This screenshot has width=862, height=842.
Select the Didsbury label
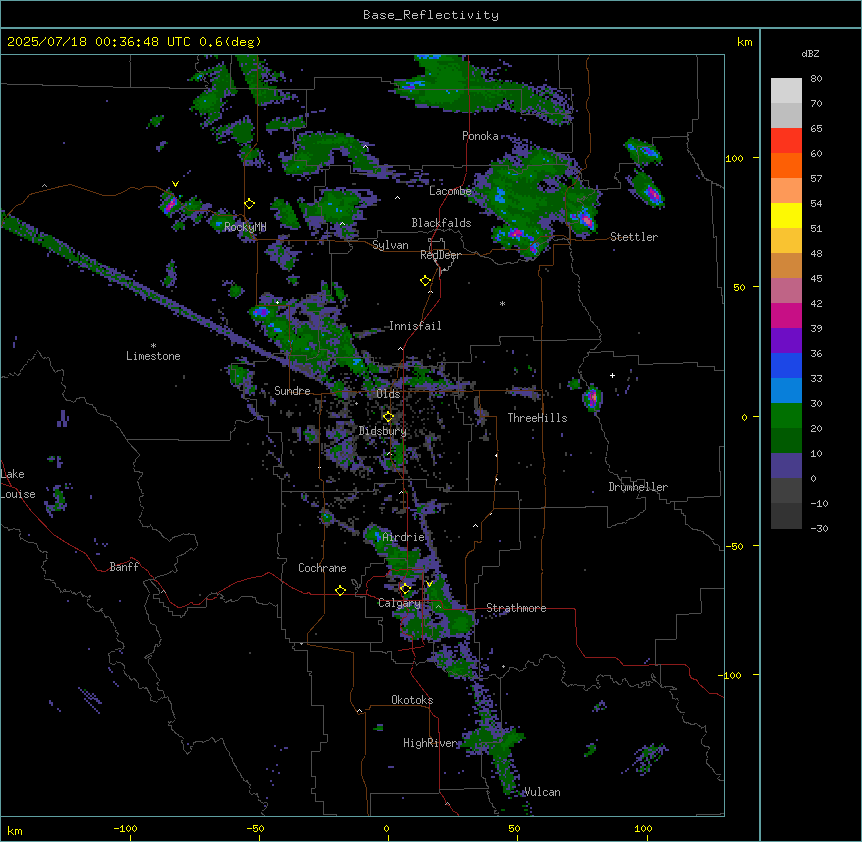[383, 431]
